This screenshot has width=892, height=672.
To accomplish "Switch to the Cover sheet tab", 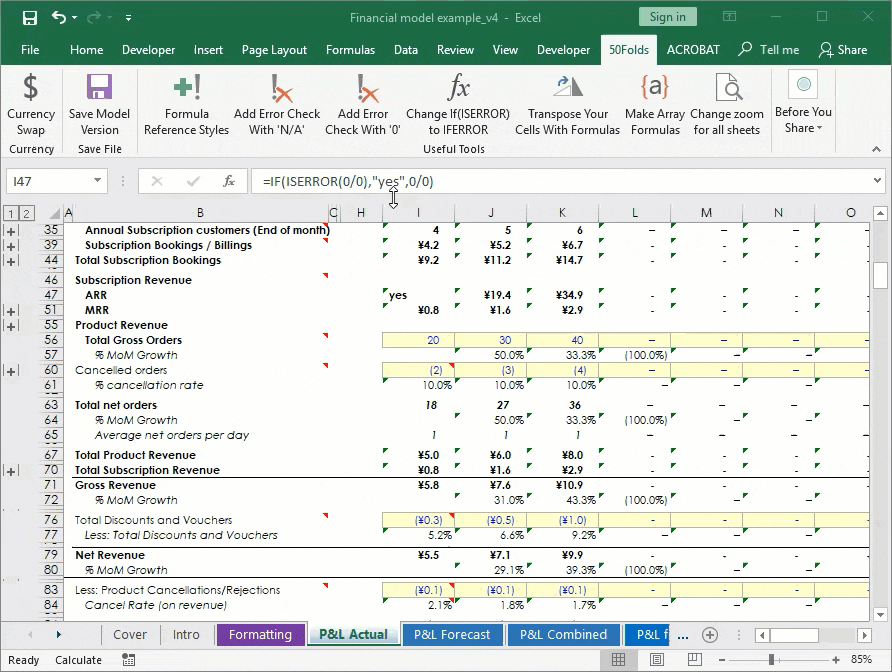I will point(130,634).
